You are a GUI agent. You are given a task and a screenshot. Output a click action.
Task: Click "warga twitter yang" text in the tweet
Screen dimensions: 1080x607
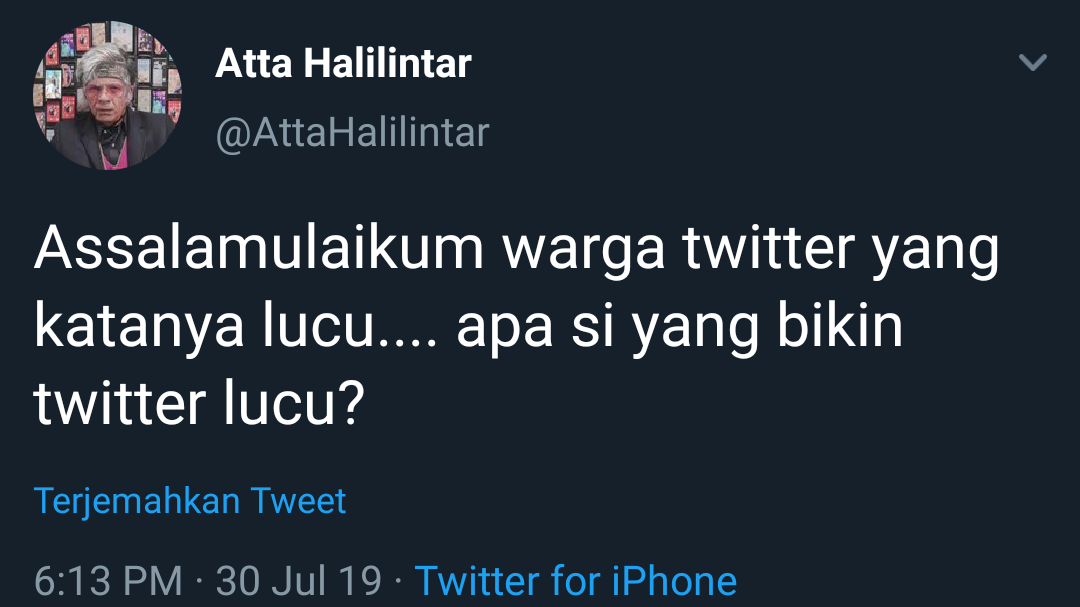pyautogui.click(x=750, y=250)
